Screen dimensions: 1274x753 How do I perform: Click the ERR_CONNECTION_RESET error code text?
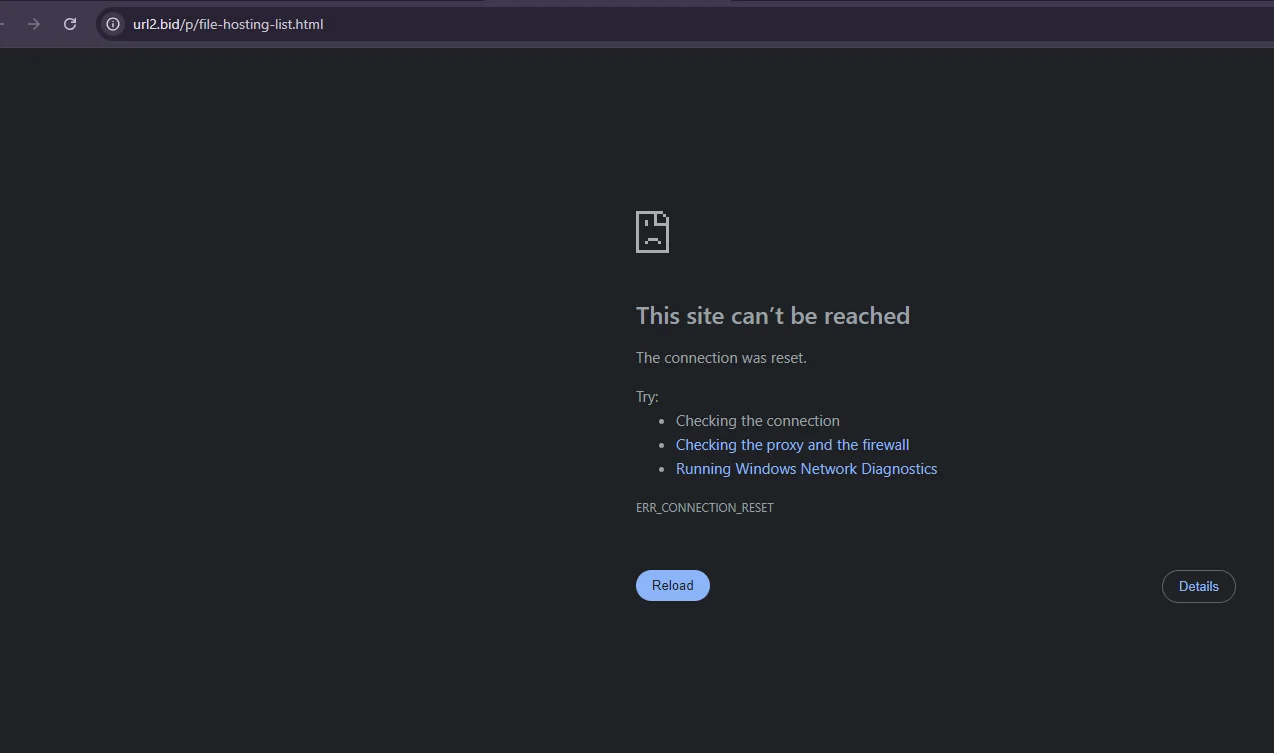pos(705,508)
